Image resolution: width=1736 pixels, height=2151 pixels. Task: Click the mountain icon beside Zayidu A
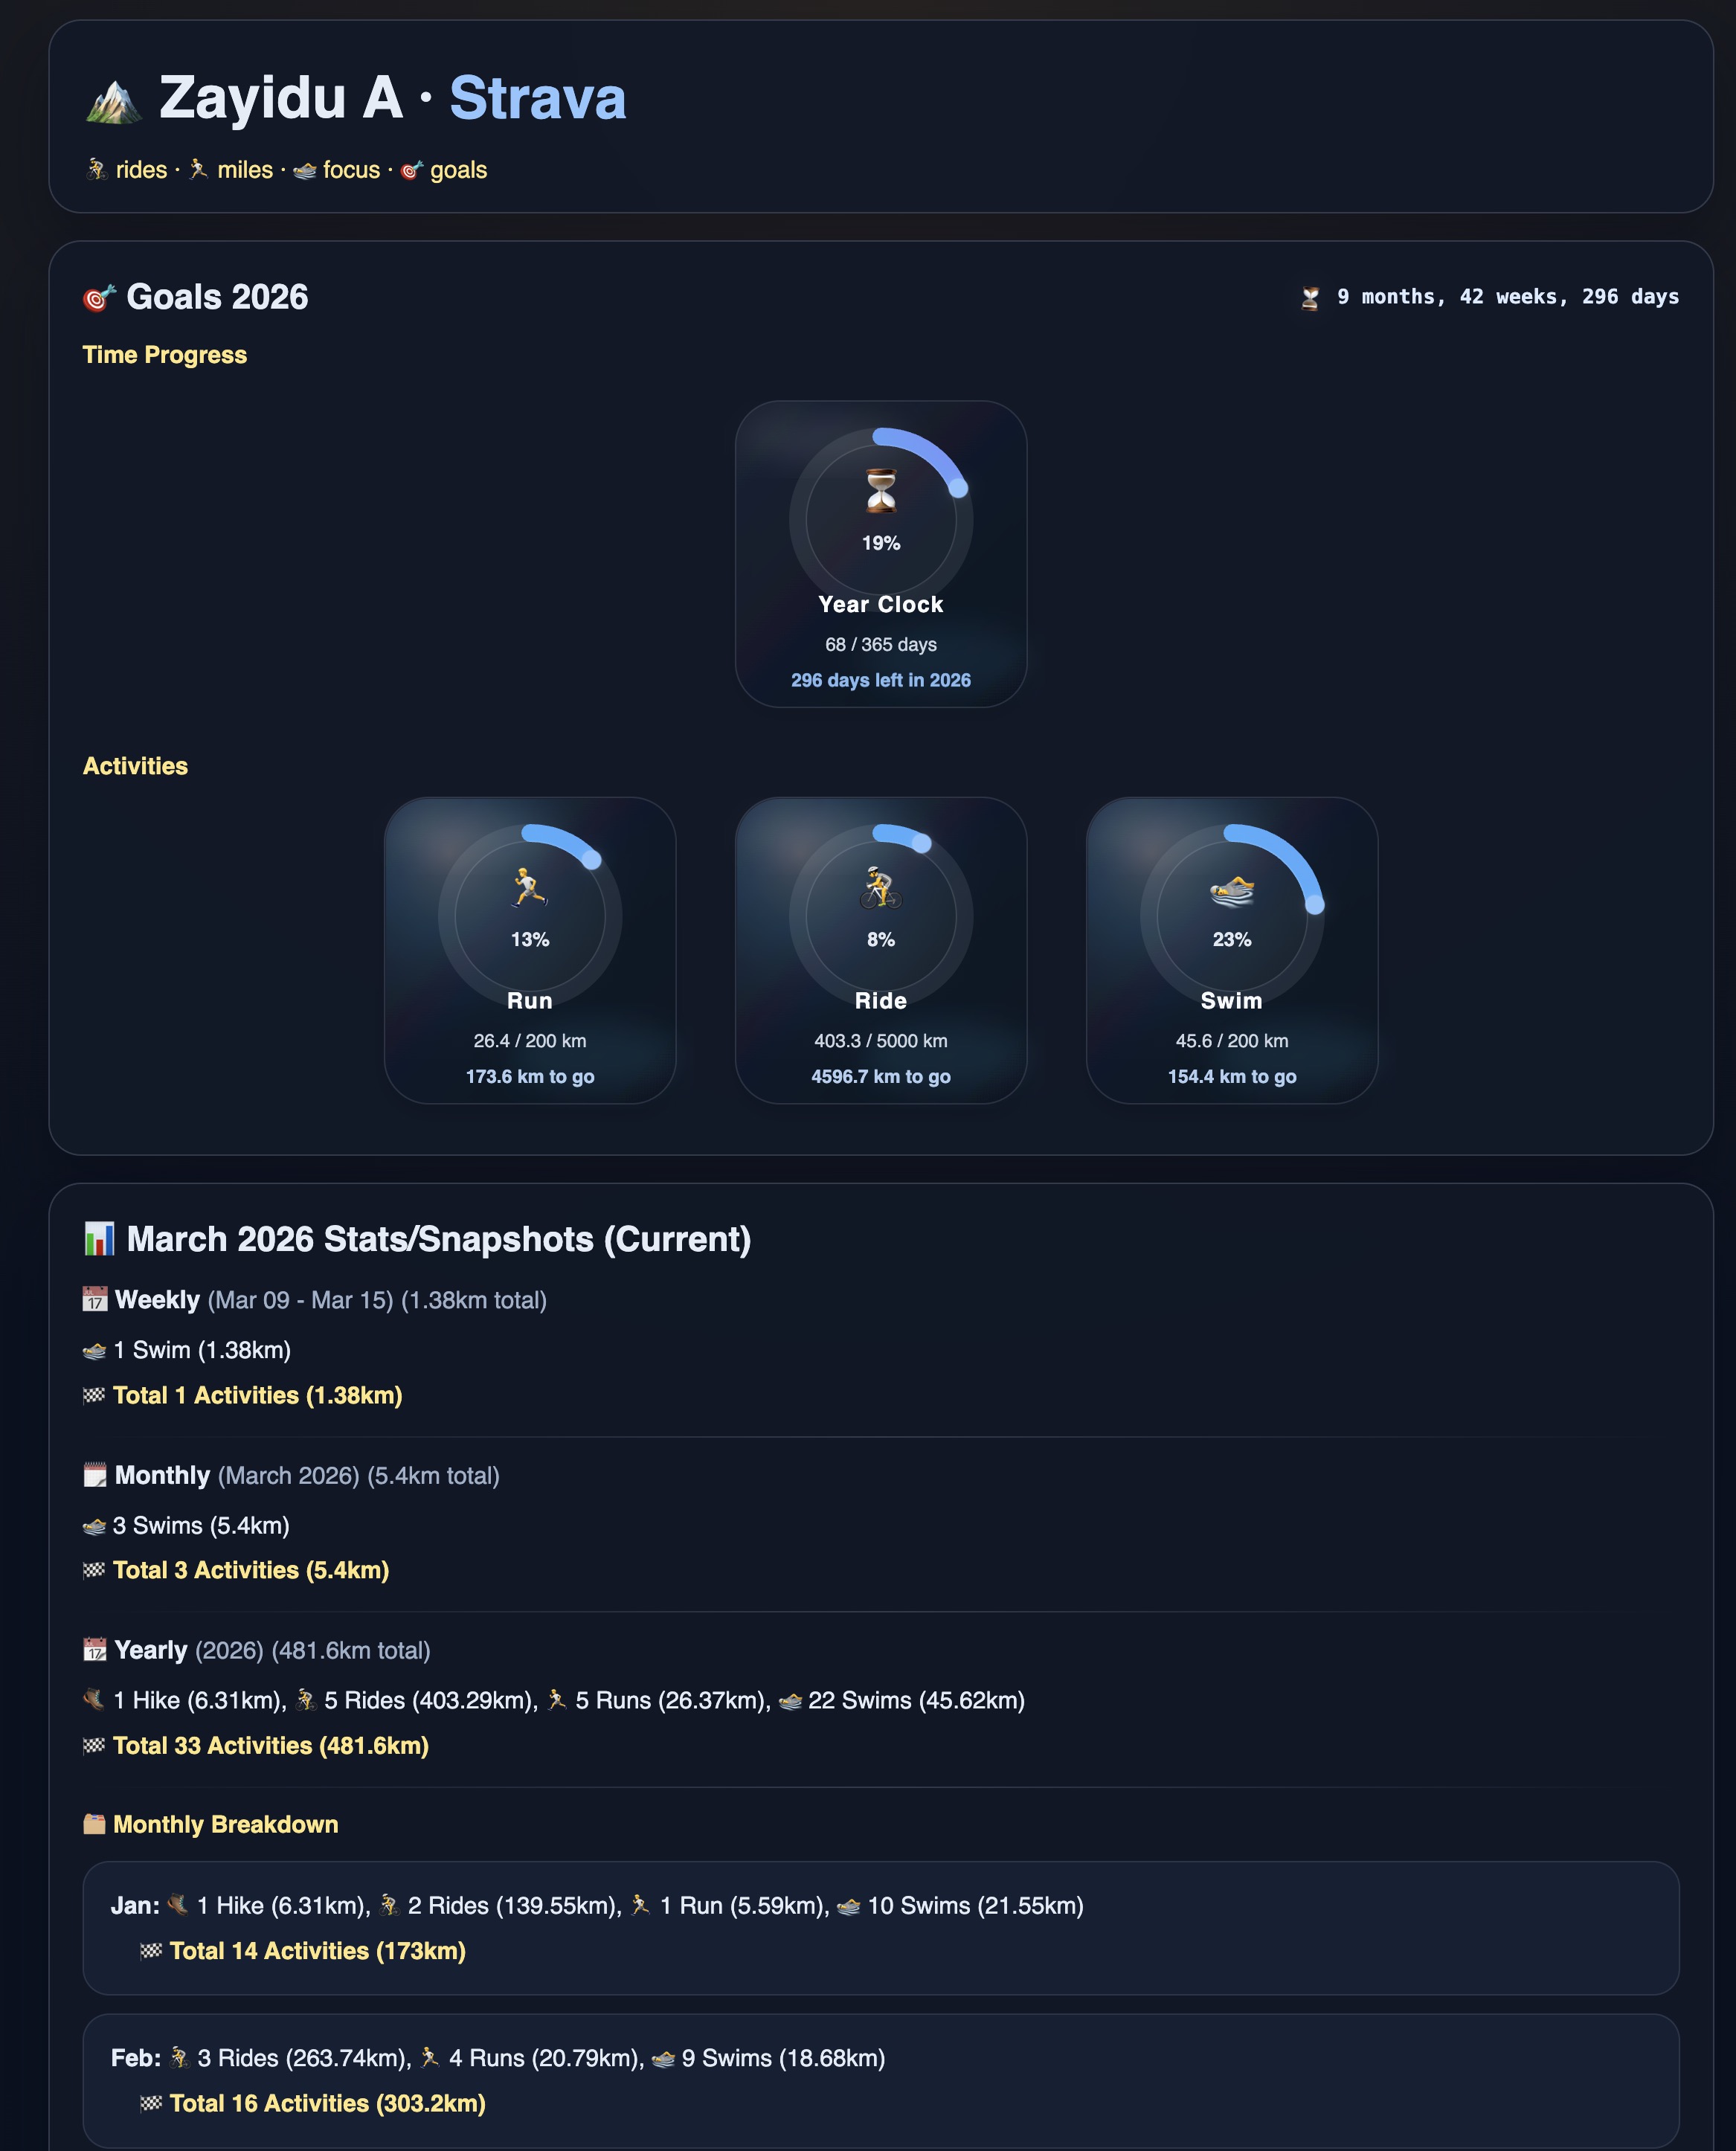point(113,100)
